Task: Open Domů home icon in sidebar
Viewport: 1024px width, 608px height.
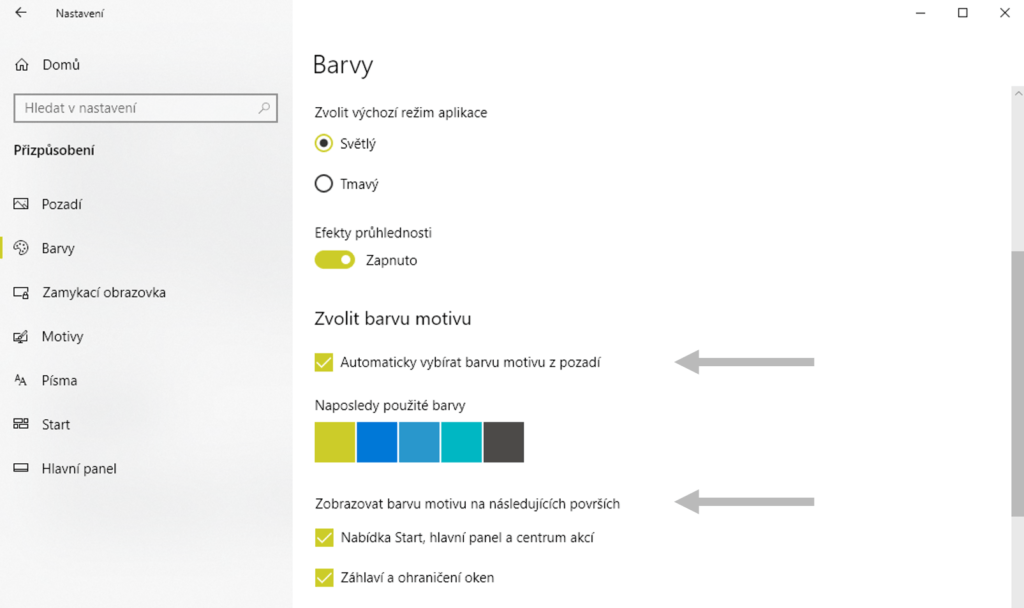Action: coord(21,65)
